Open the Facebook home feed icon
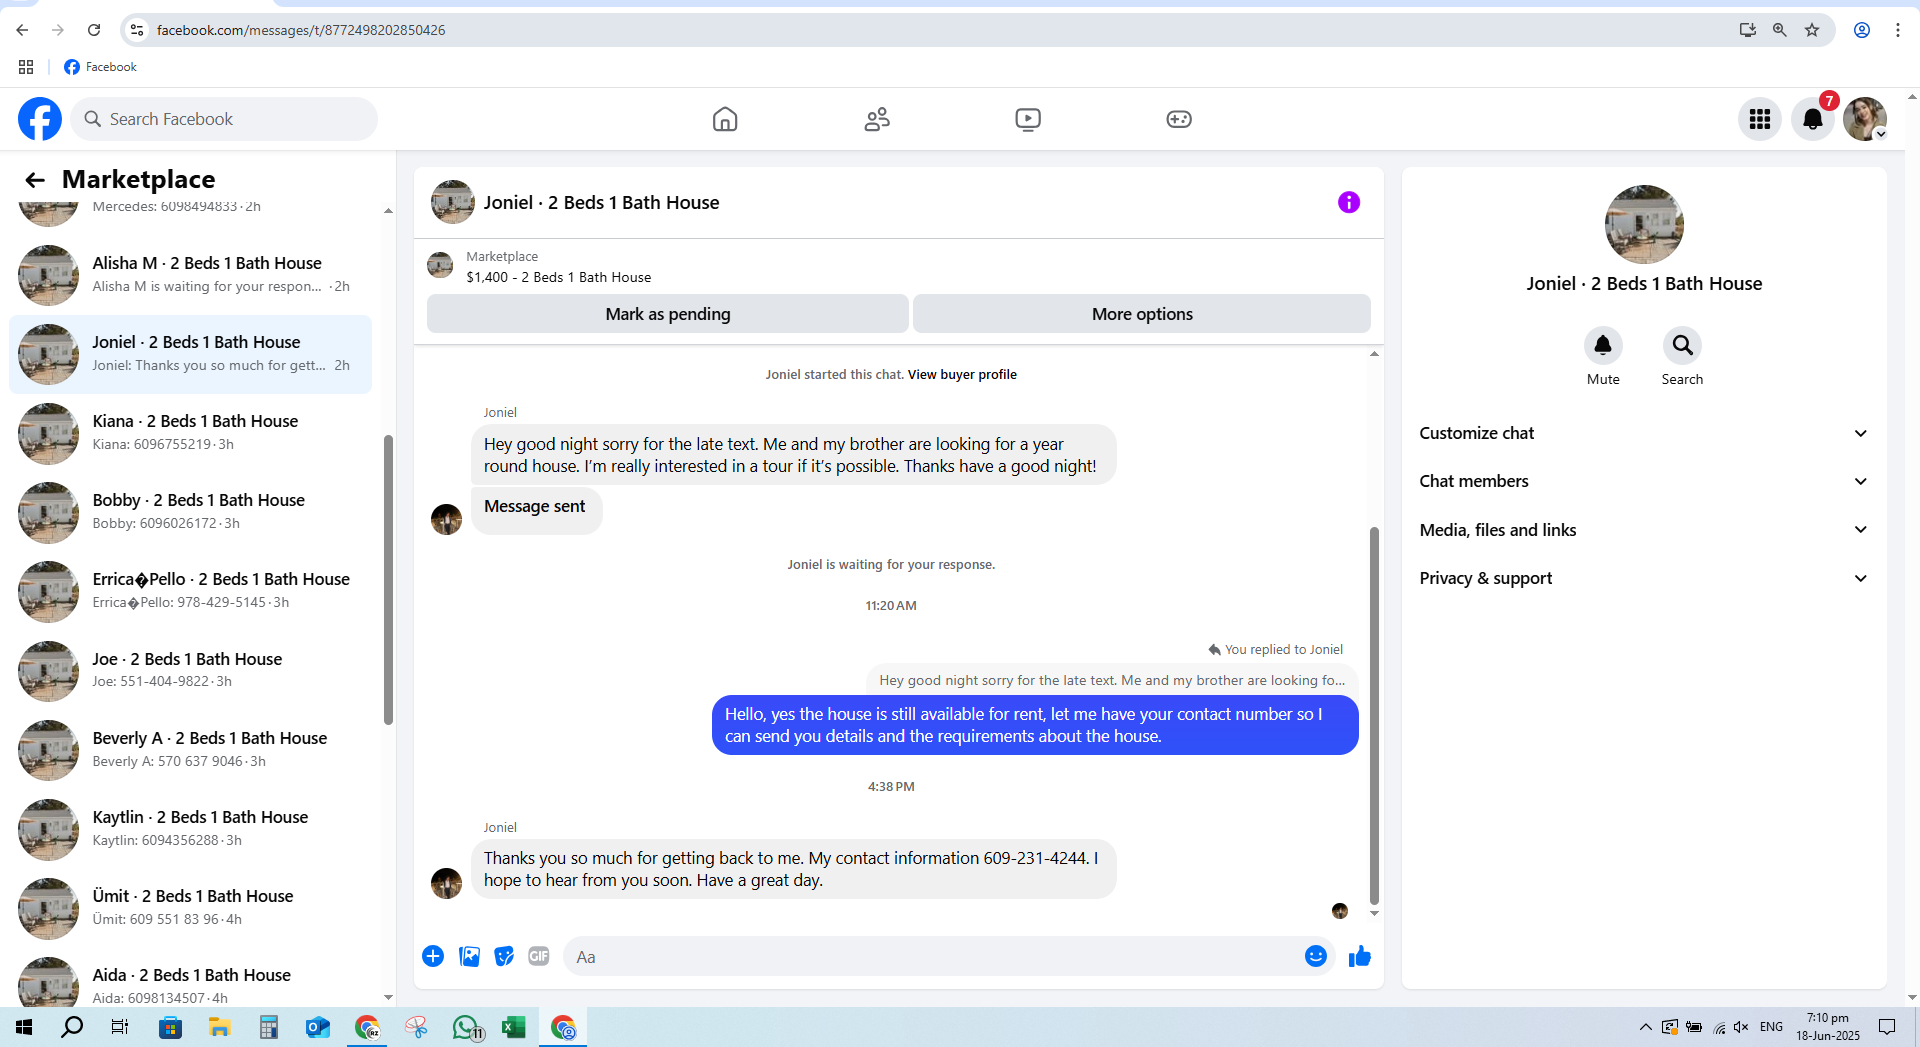The image size is (1920, 1047). pos(725,119)
